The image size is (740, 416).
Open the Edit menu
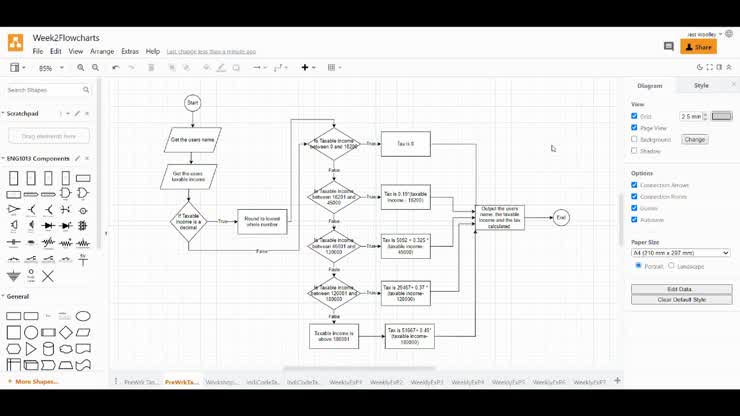click(x=56, y=51)
